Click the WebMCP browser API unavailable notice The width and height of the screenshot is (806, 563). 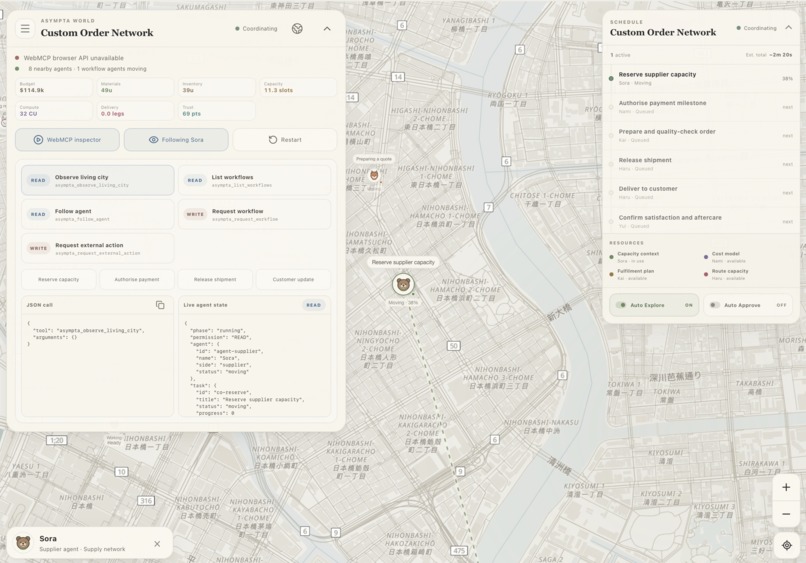(73, 58)
